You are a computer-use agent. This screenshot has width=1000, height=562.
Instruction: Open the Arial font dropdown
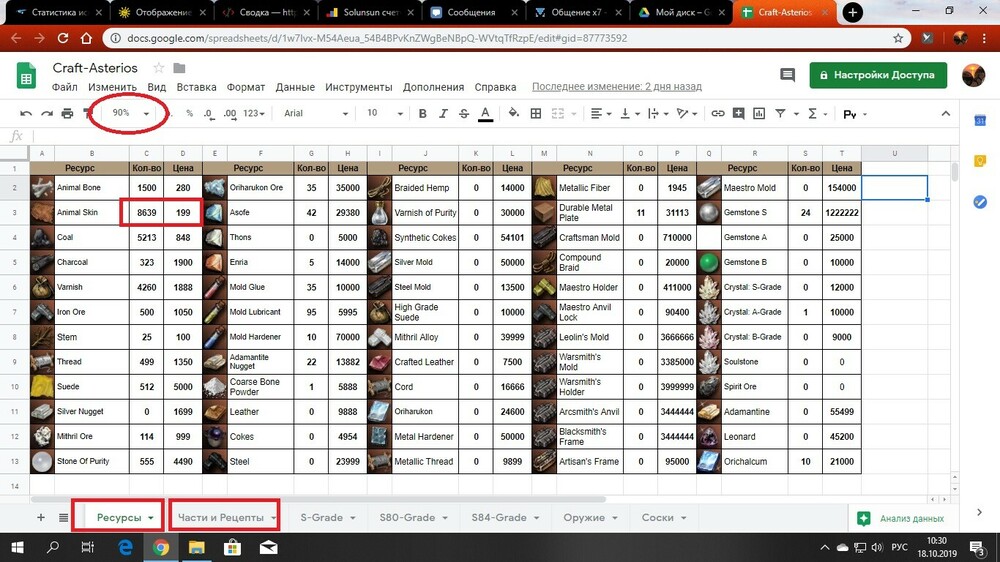(x=316, y=113)
